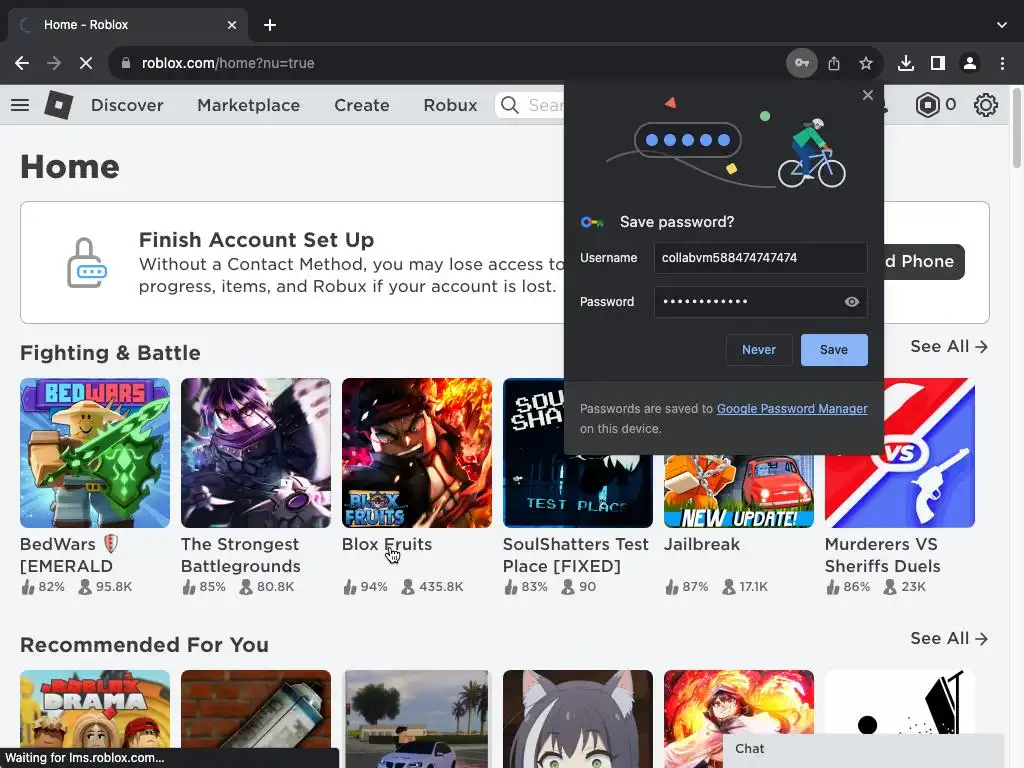Click the Add Phone button
This screenshot has height=768, width=1024.
coord(923,262)
